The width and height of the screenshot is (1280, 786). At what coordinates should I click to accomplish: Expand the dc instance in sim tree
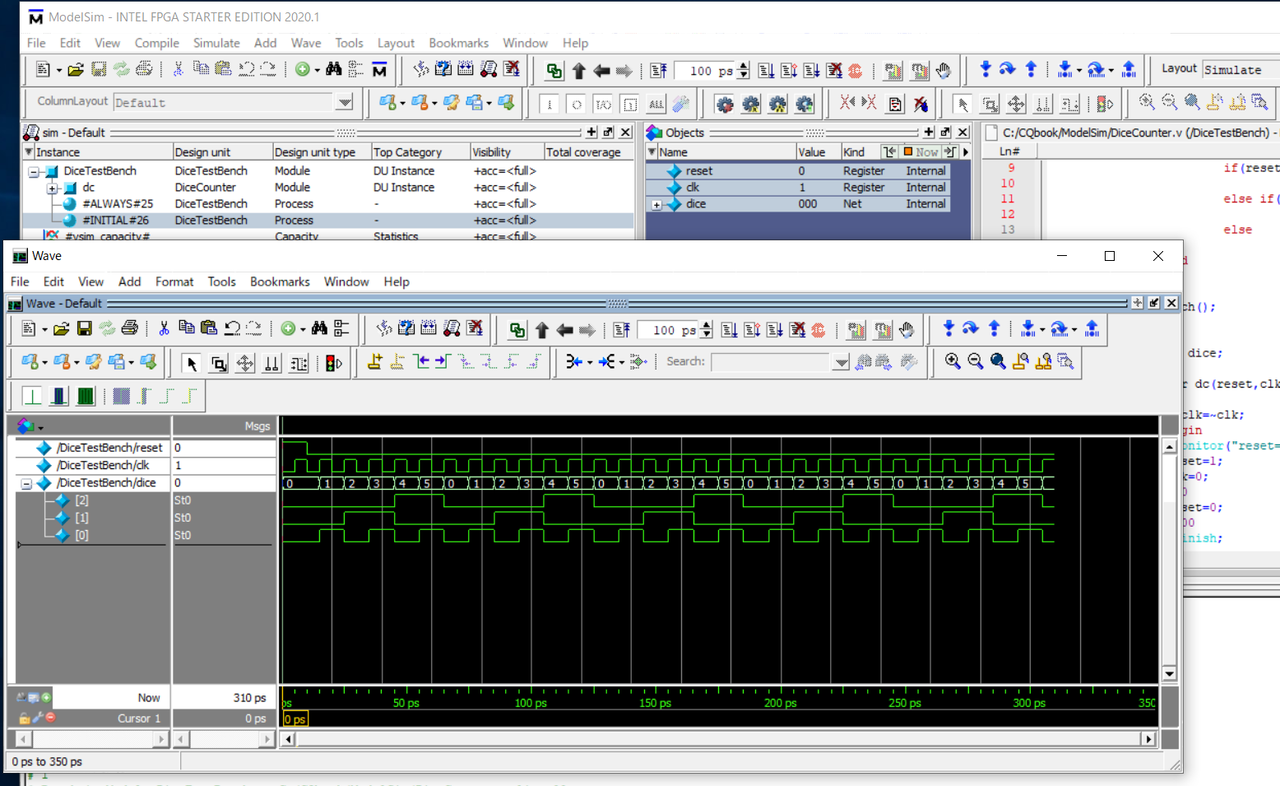click(52, 188)
